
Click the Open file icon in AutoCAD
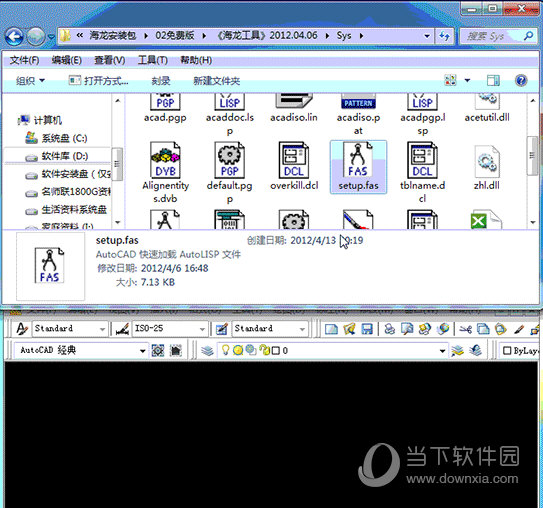(349, 329)
